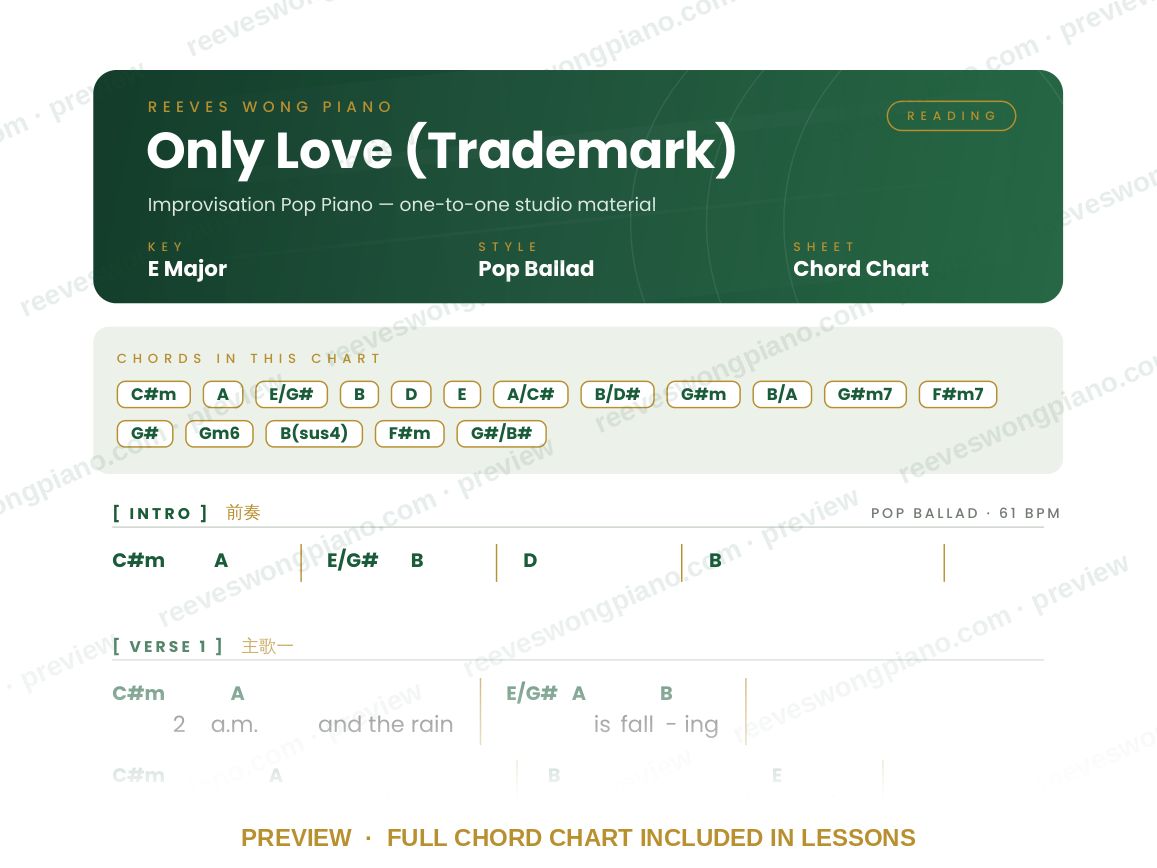Click the E Major key value
Viewport: 1157px width, 868px height.
coord(187,269)
